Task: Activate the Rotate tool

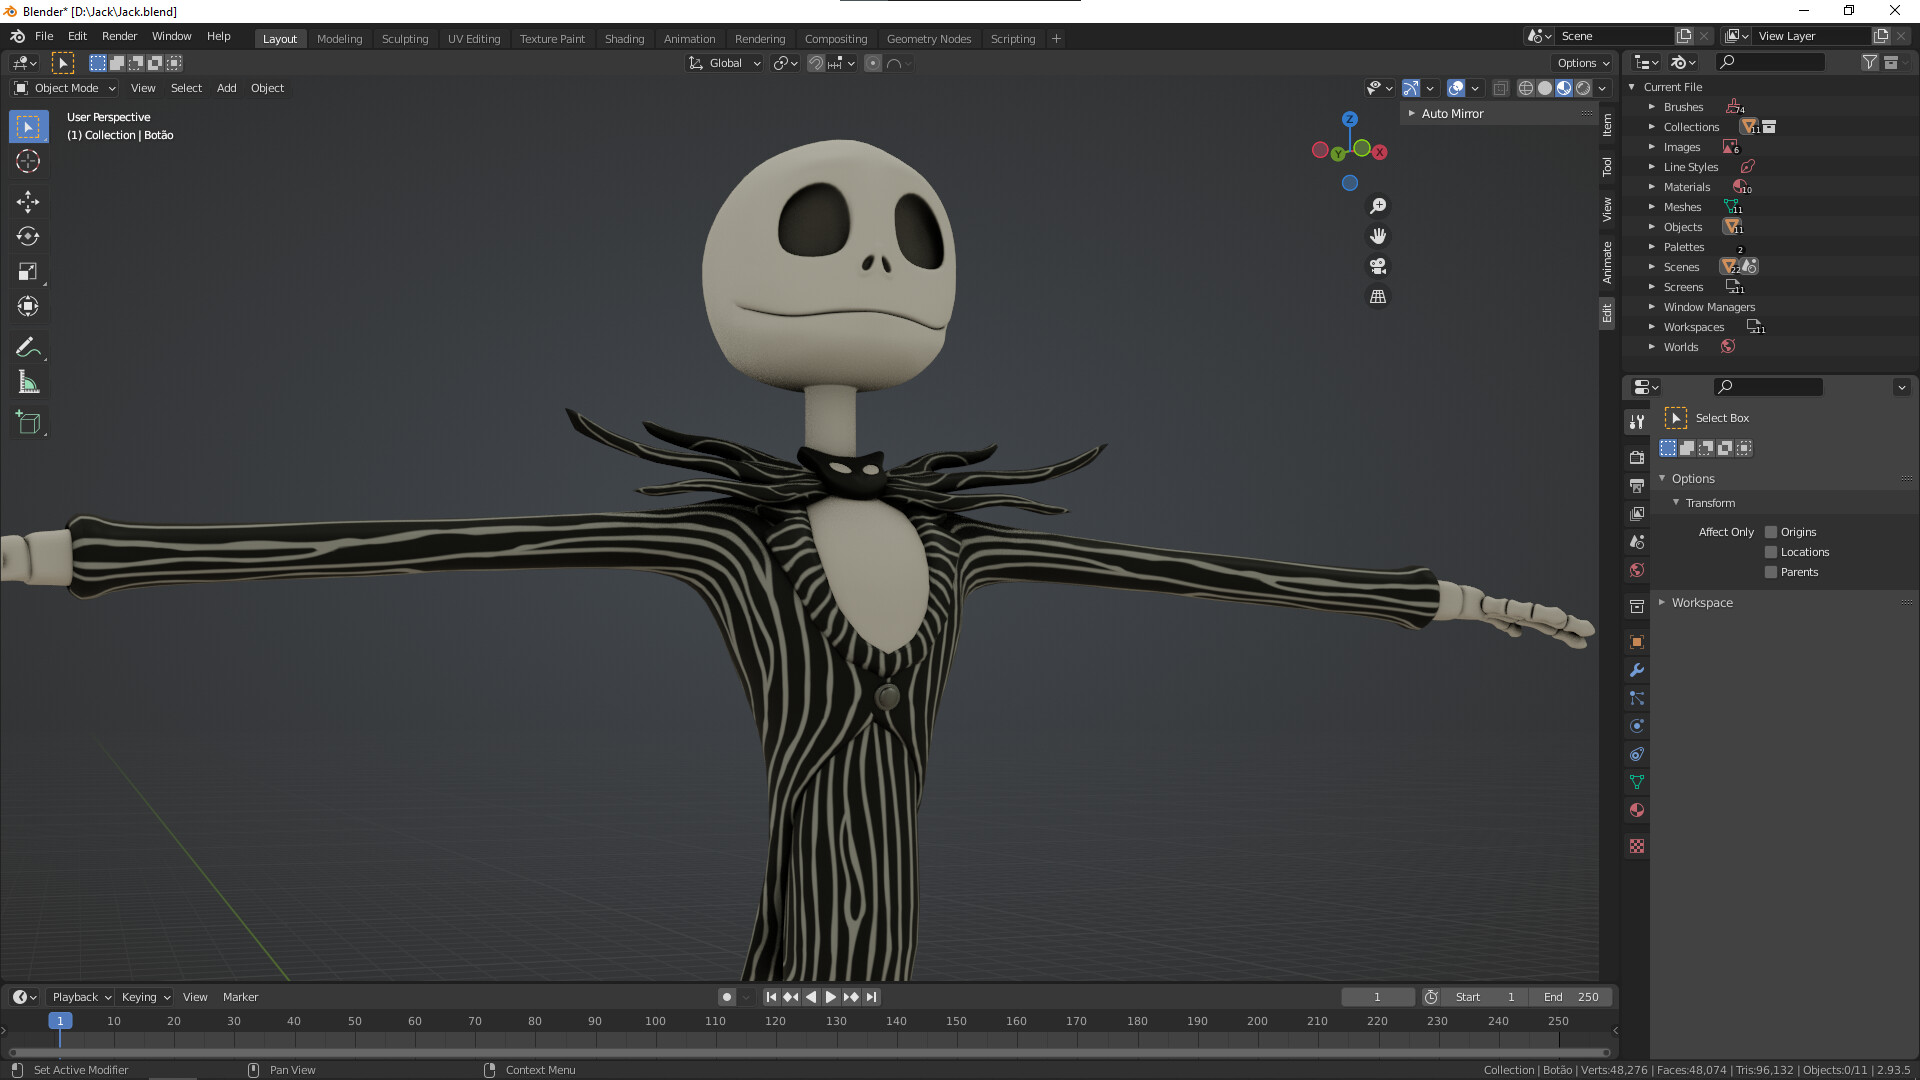Action: point(28,237)
